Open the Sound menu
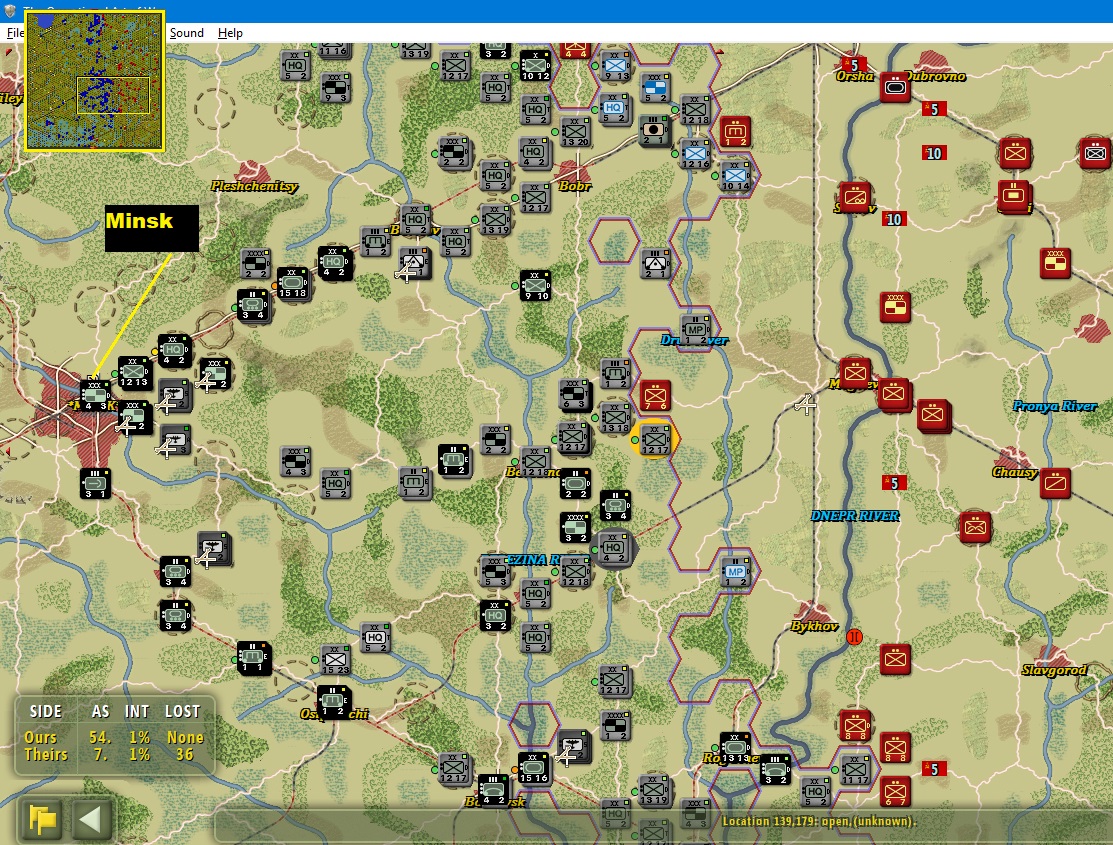The image size is (1113, 845). click(x=186, y=33)
